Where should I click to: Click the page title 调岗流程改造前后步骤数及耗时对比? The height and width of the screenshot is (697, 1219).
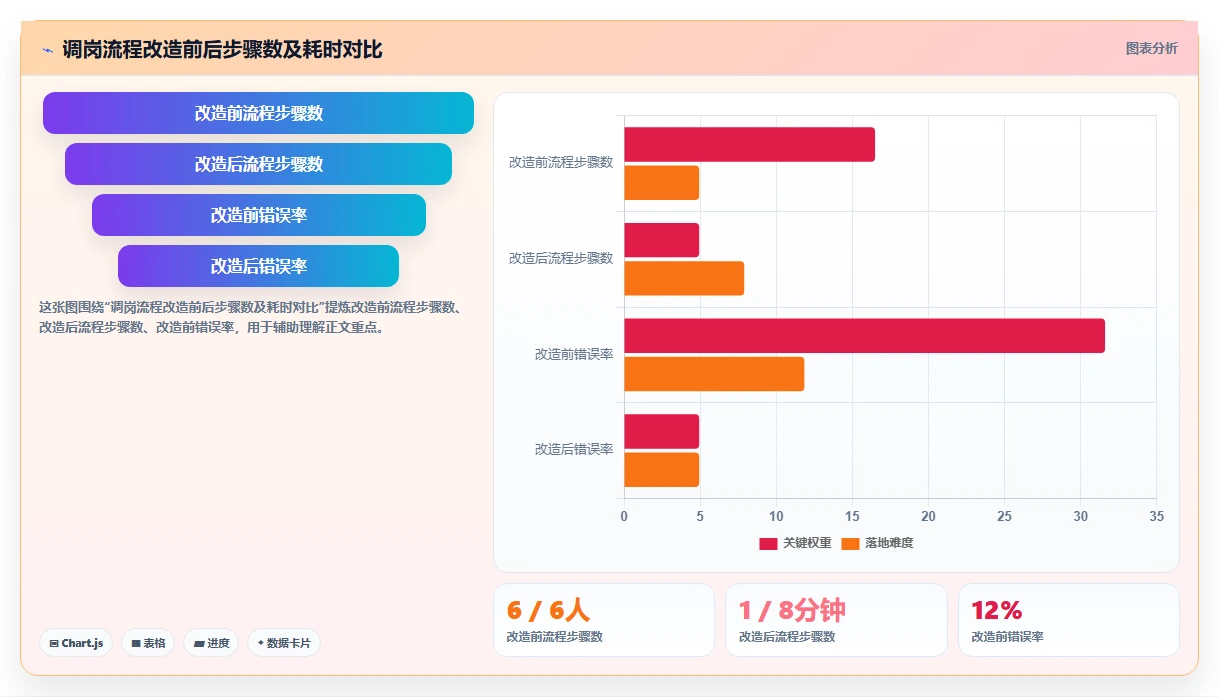pyautogui.click(x=222, y=49)
